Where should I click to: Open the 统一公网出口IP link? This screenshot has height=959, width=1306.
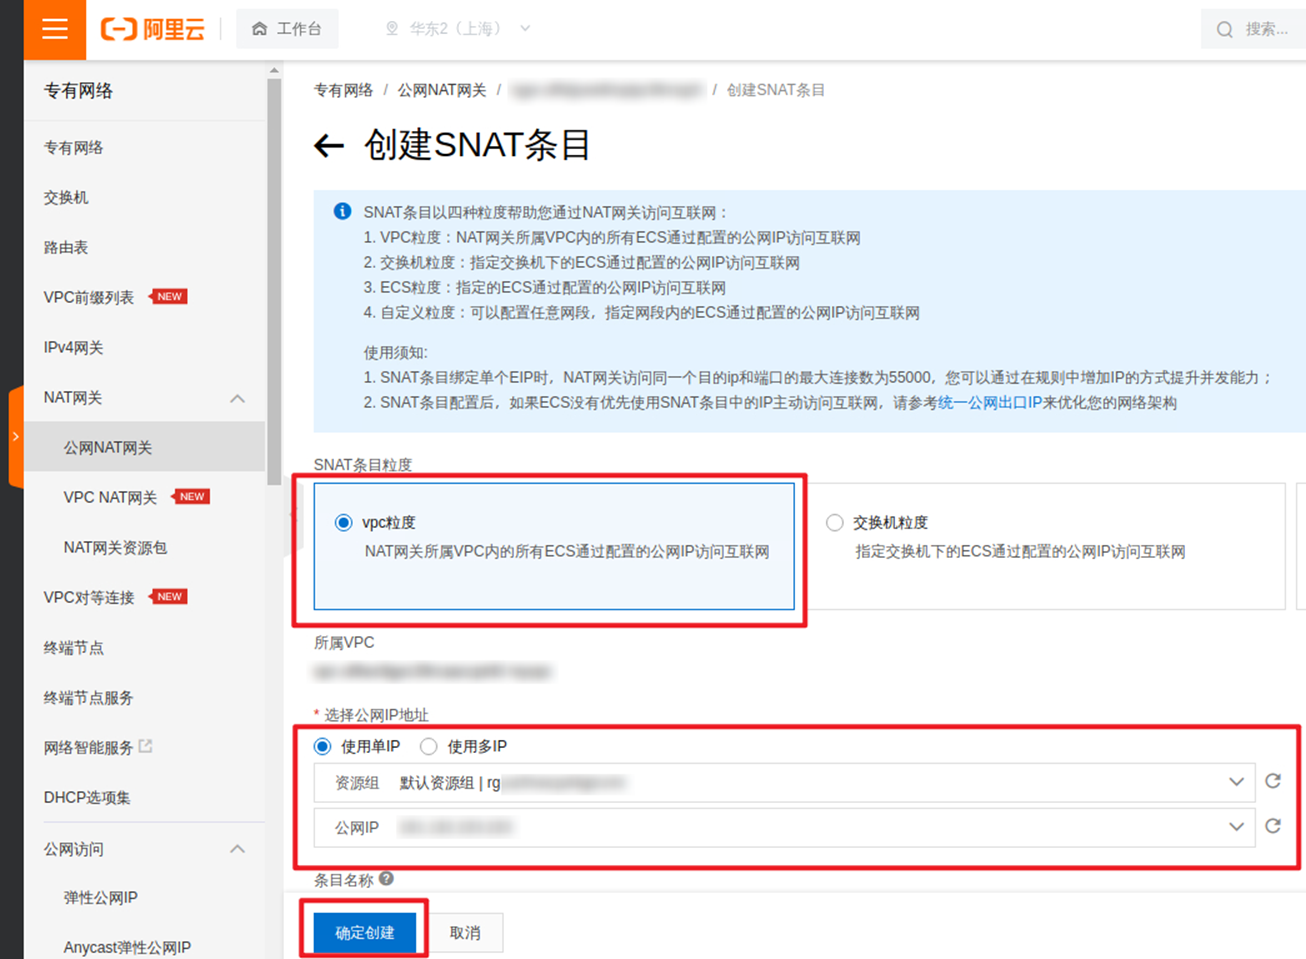(990, 402)
